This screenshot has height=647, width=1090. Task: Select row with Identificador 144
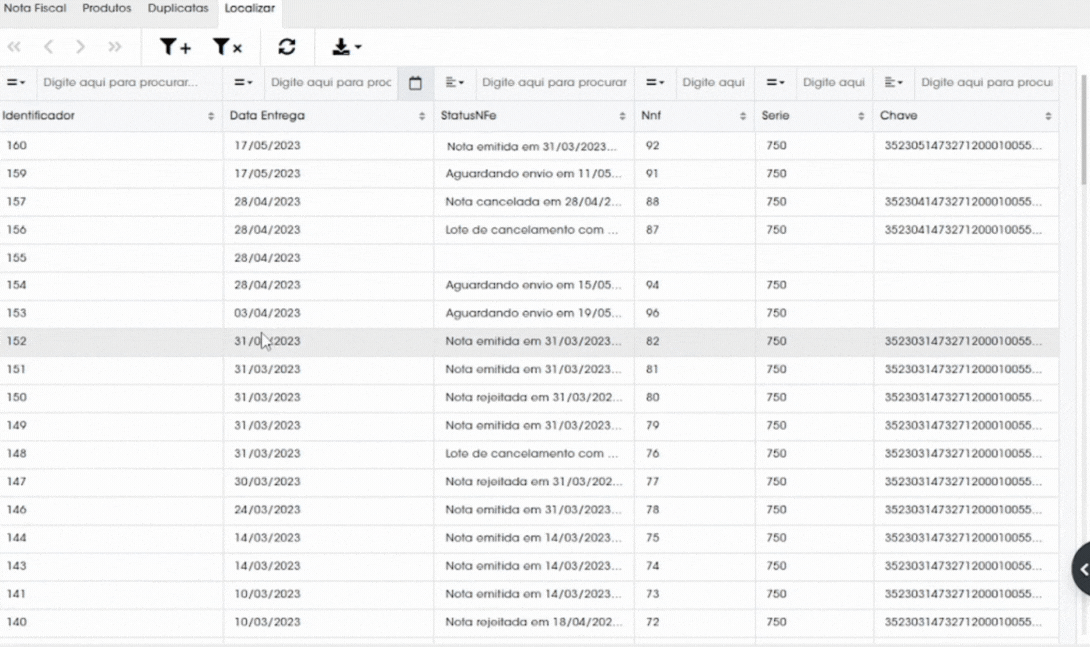[x=529, y=538]
